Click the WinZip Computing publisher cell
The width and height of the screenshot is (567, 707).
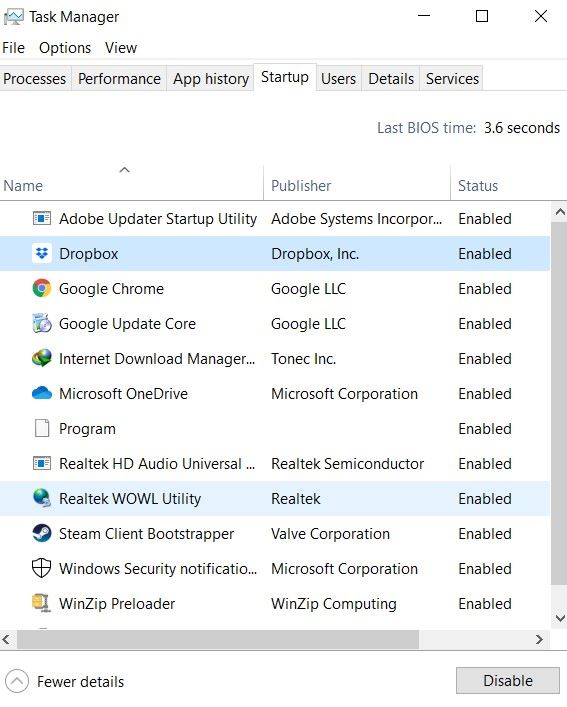pyautogui.click(x=334, y=604)
